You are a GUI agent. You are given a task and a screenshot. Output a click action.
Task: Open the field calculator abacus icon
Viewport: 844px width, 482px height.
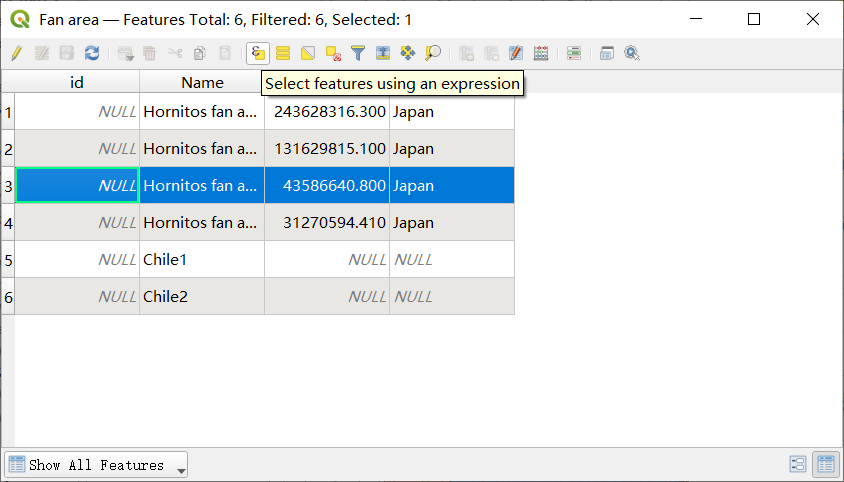(541, 53)
